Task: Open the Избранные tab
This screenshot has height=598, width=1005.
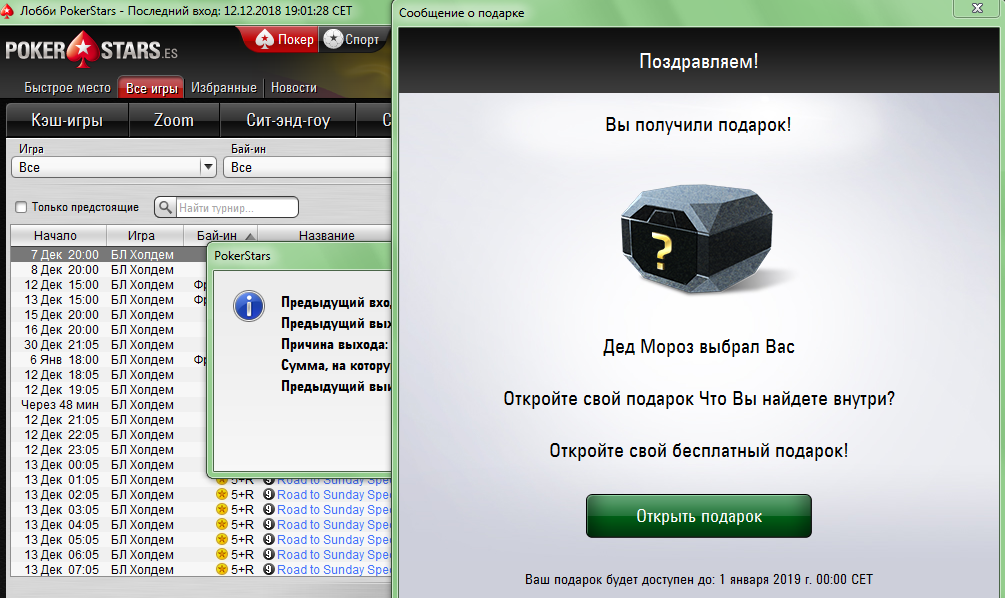Action: (x=224, y=88)
